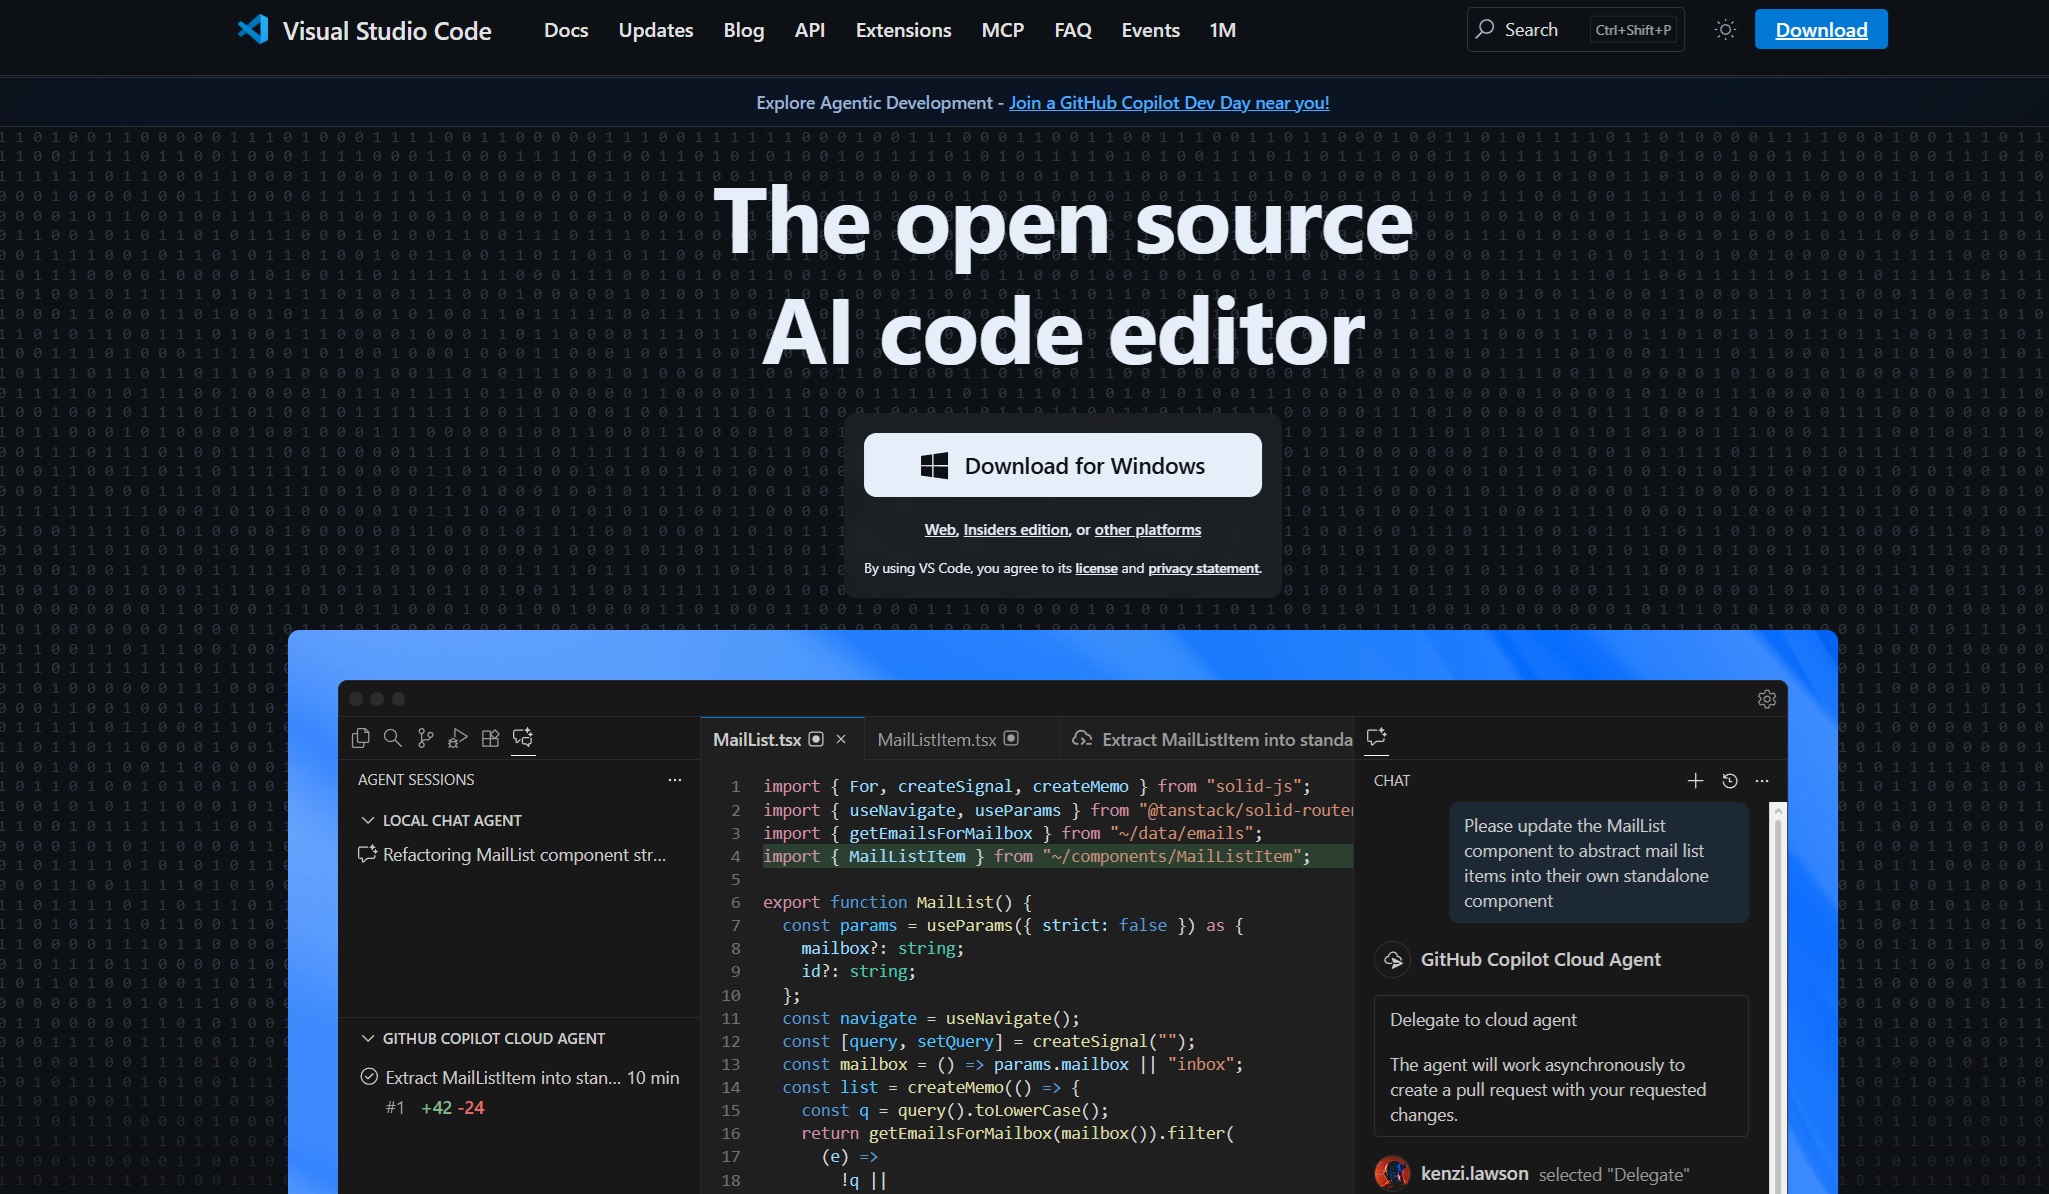Screen dimensions: 2049x1194
Task: Click the Windows logo in the download button
Action: click(x=934, y=466)
